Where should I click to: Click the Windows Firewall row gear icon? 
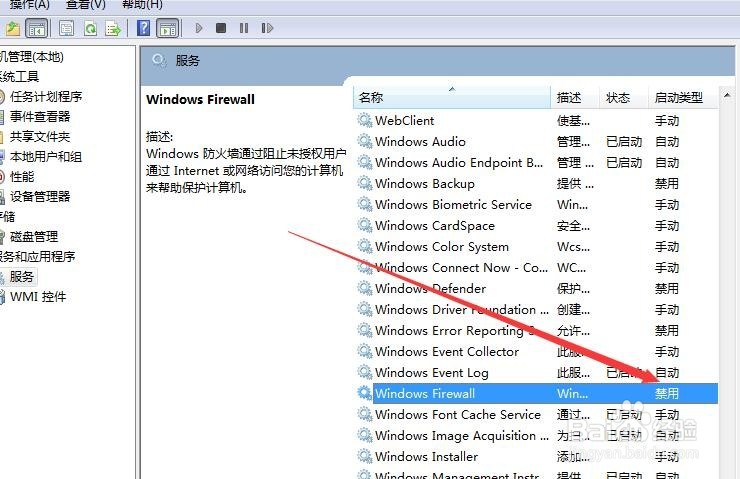pos(364,393)
